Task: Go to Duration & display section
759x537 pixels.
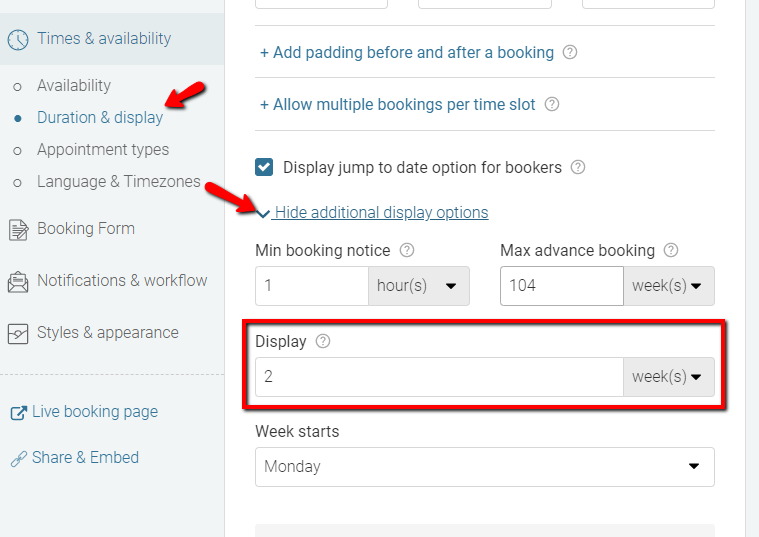Action: pos(100,117)
